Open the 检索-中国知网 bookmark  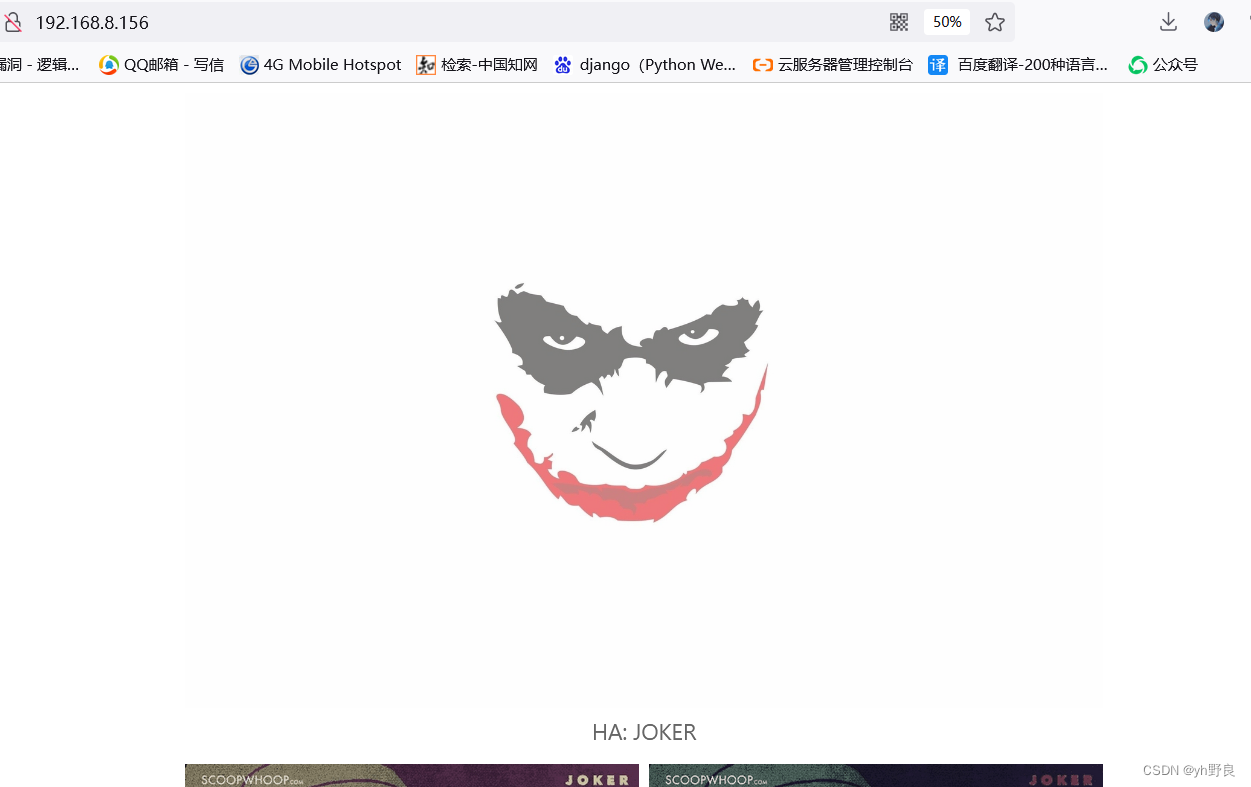click(477, 65)
